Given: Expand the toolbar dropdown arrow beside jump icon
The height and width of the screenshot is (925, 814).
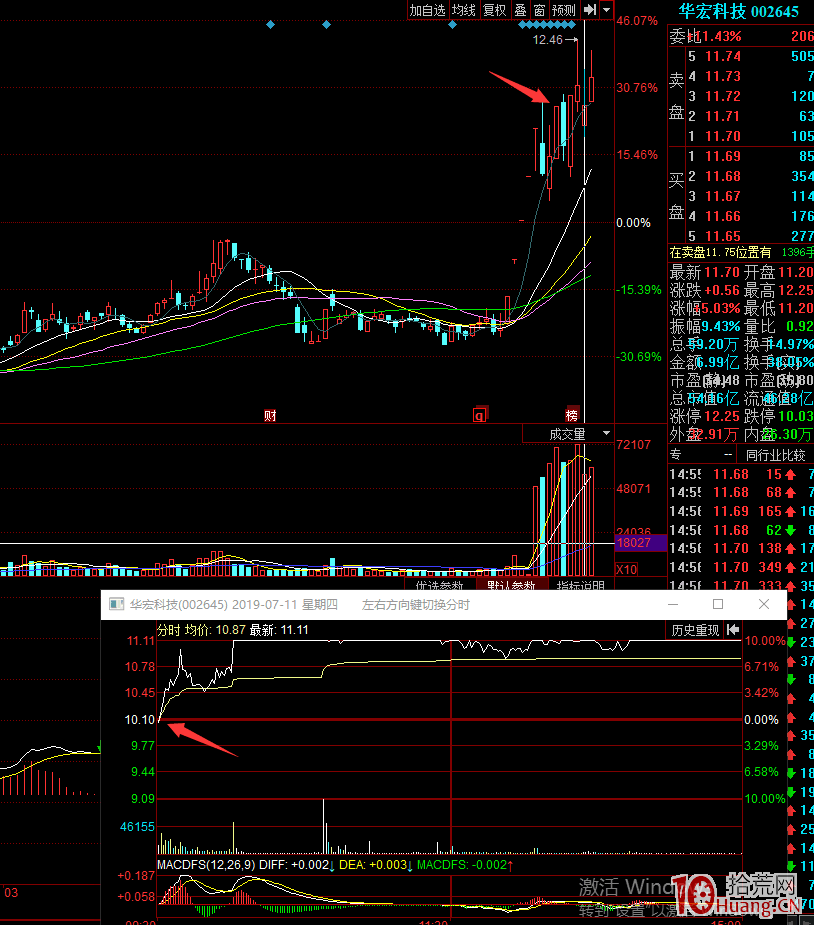Looking at the screenshot, I should tap(606, 10).
